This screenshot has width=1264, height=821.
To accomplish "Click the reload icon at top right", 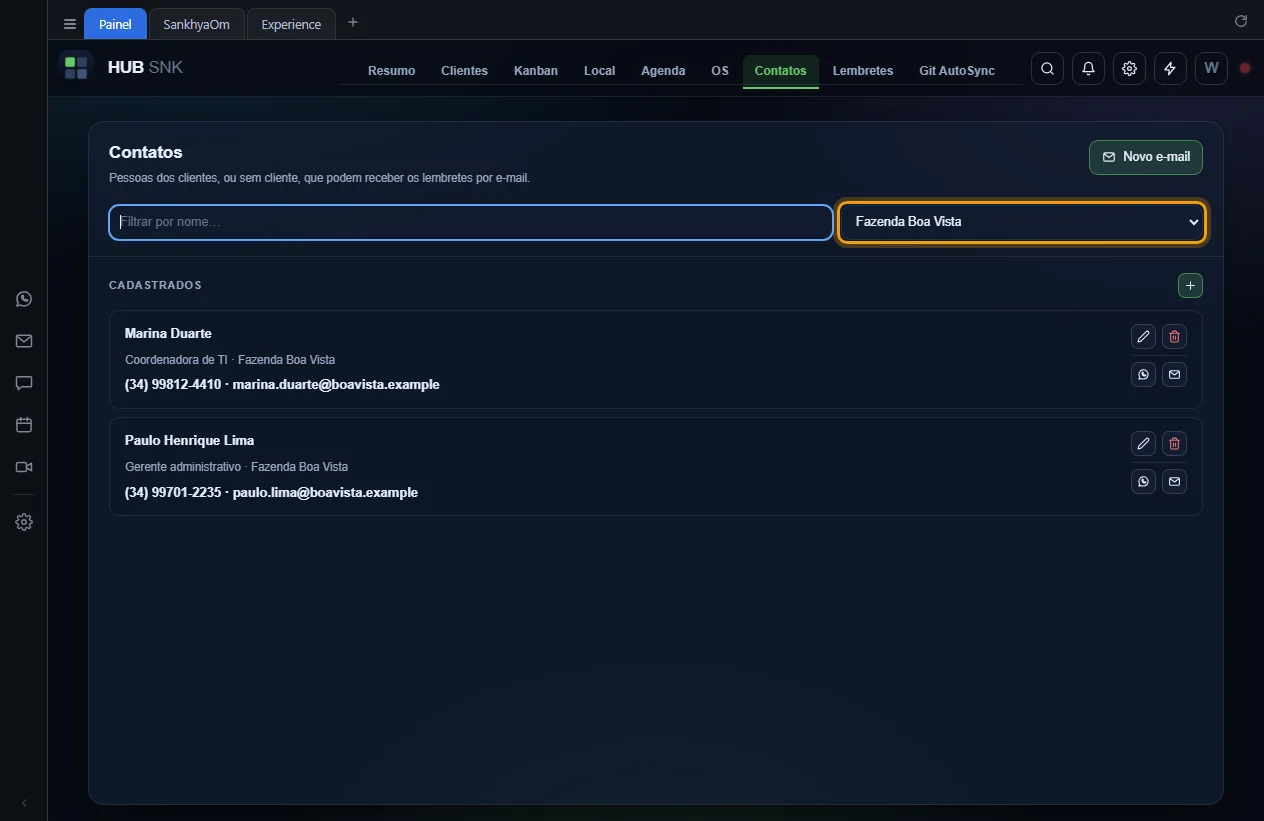I will click(1241, 21).
